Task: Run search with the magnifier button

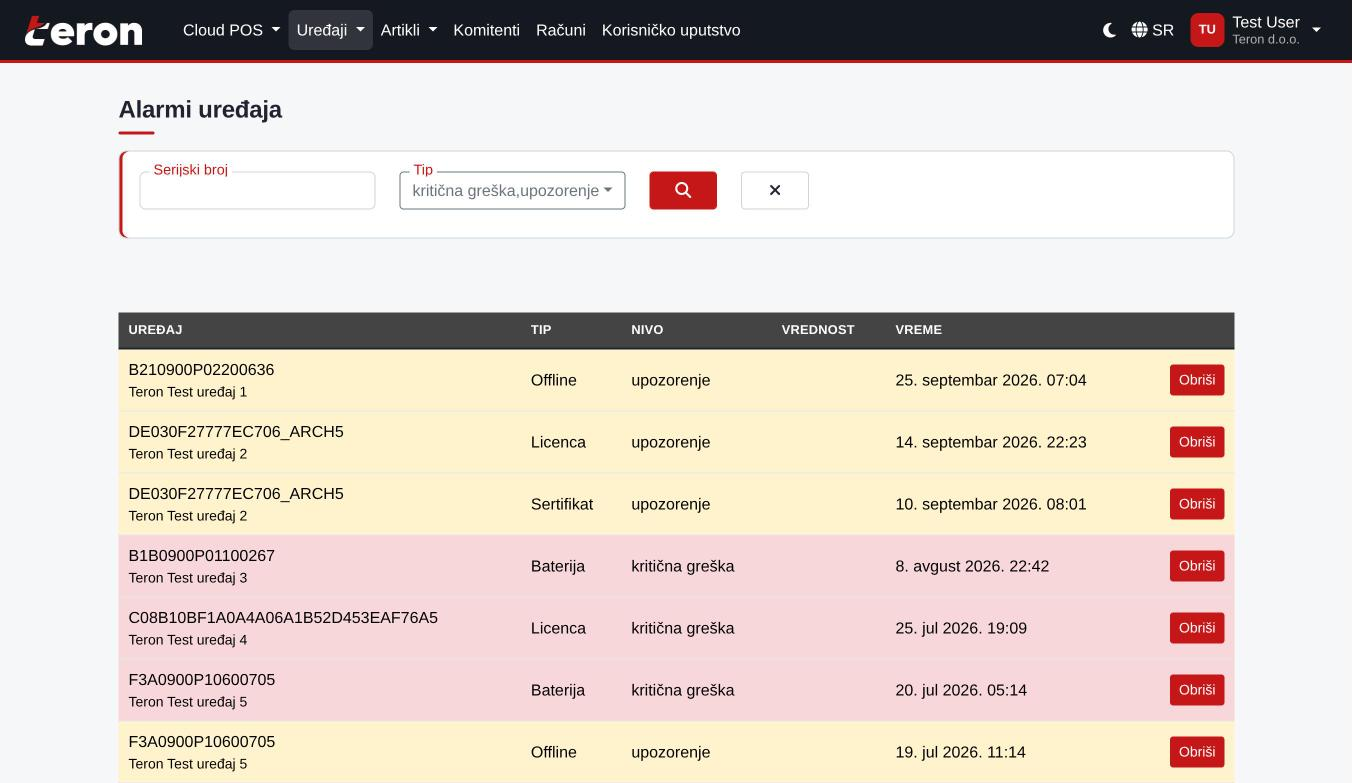Action: click(683, 190)
